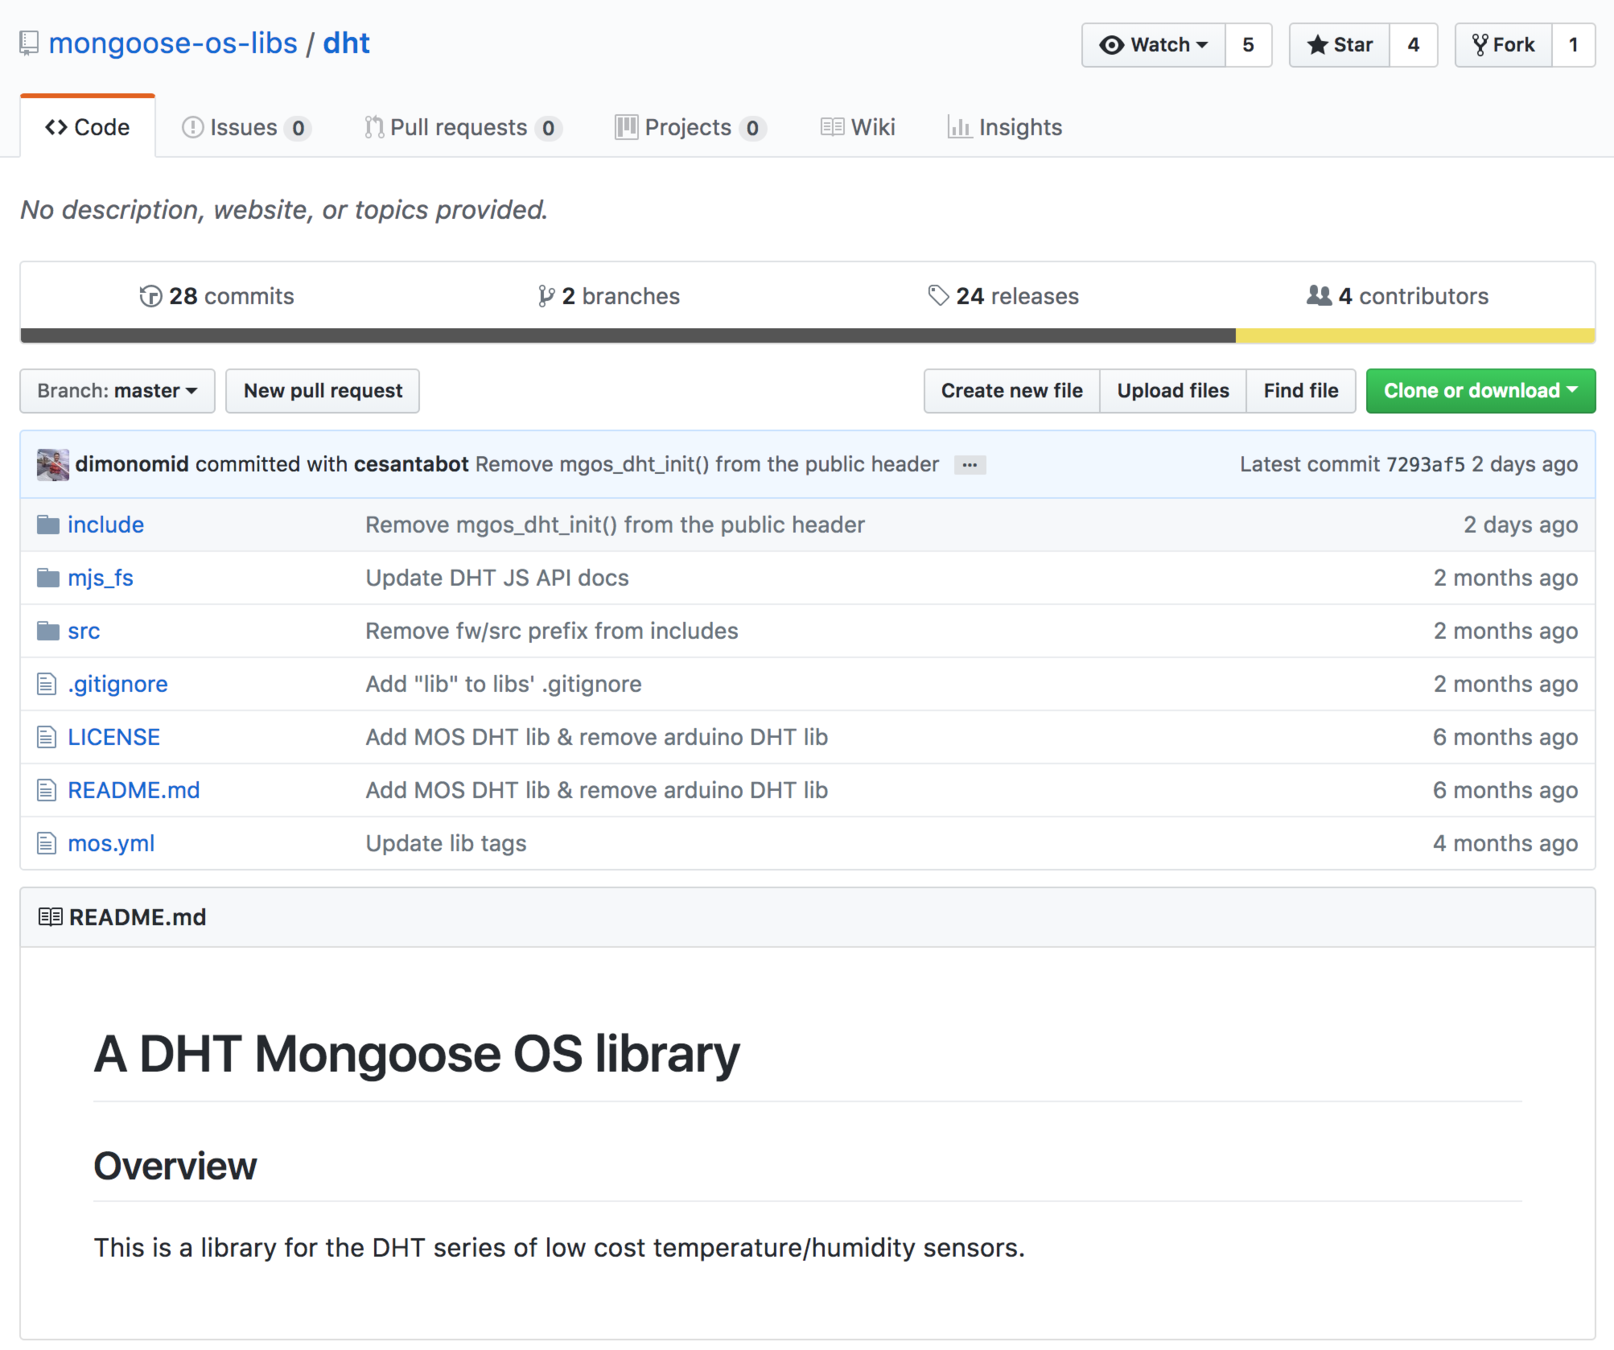The image size is (1614, 1350).
Task: Click the Issues exclamation icon
Action: (x=193, y=127)
